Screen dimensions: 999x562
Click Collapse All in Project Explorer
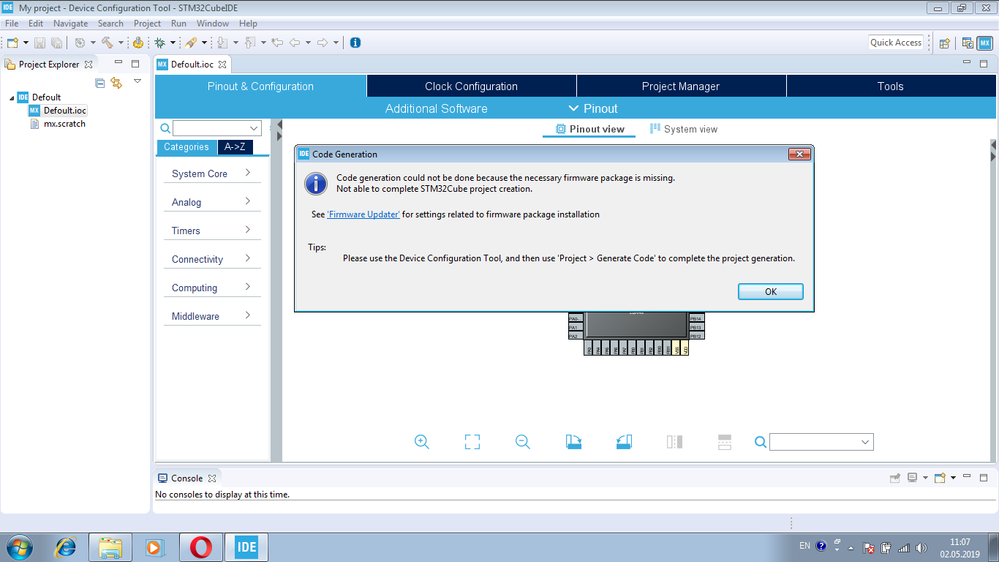tap(99, 83)
